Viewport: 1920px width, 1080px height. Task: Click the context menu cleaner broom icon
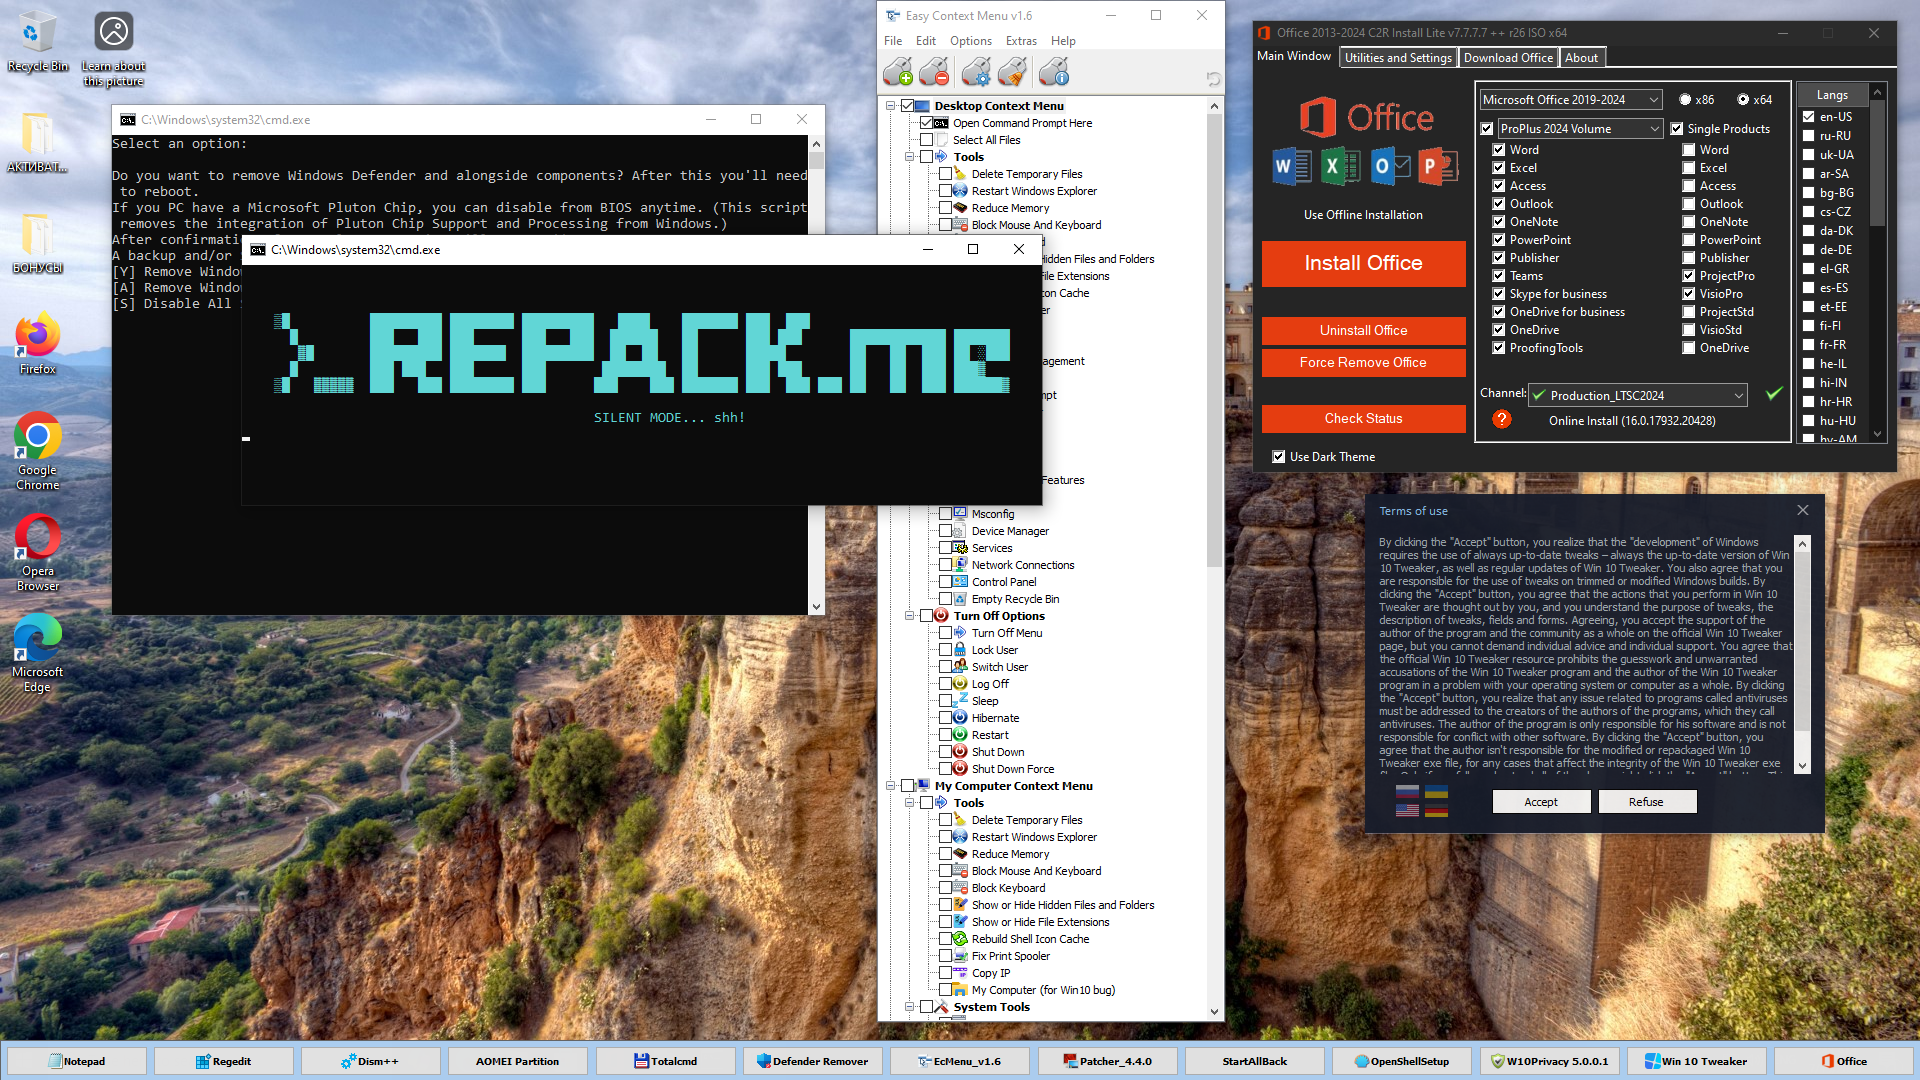tap(1013, 72)
